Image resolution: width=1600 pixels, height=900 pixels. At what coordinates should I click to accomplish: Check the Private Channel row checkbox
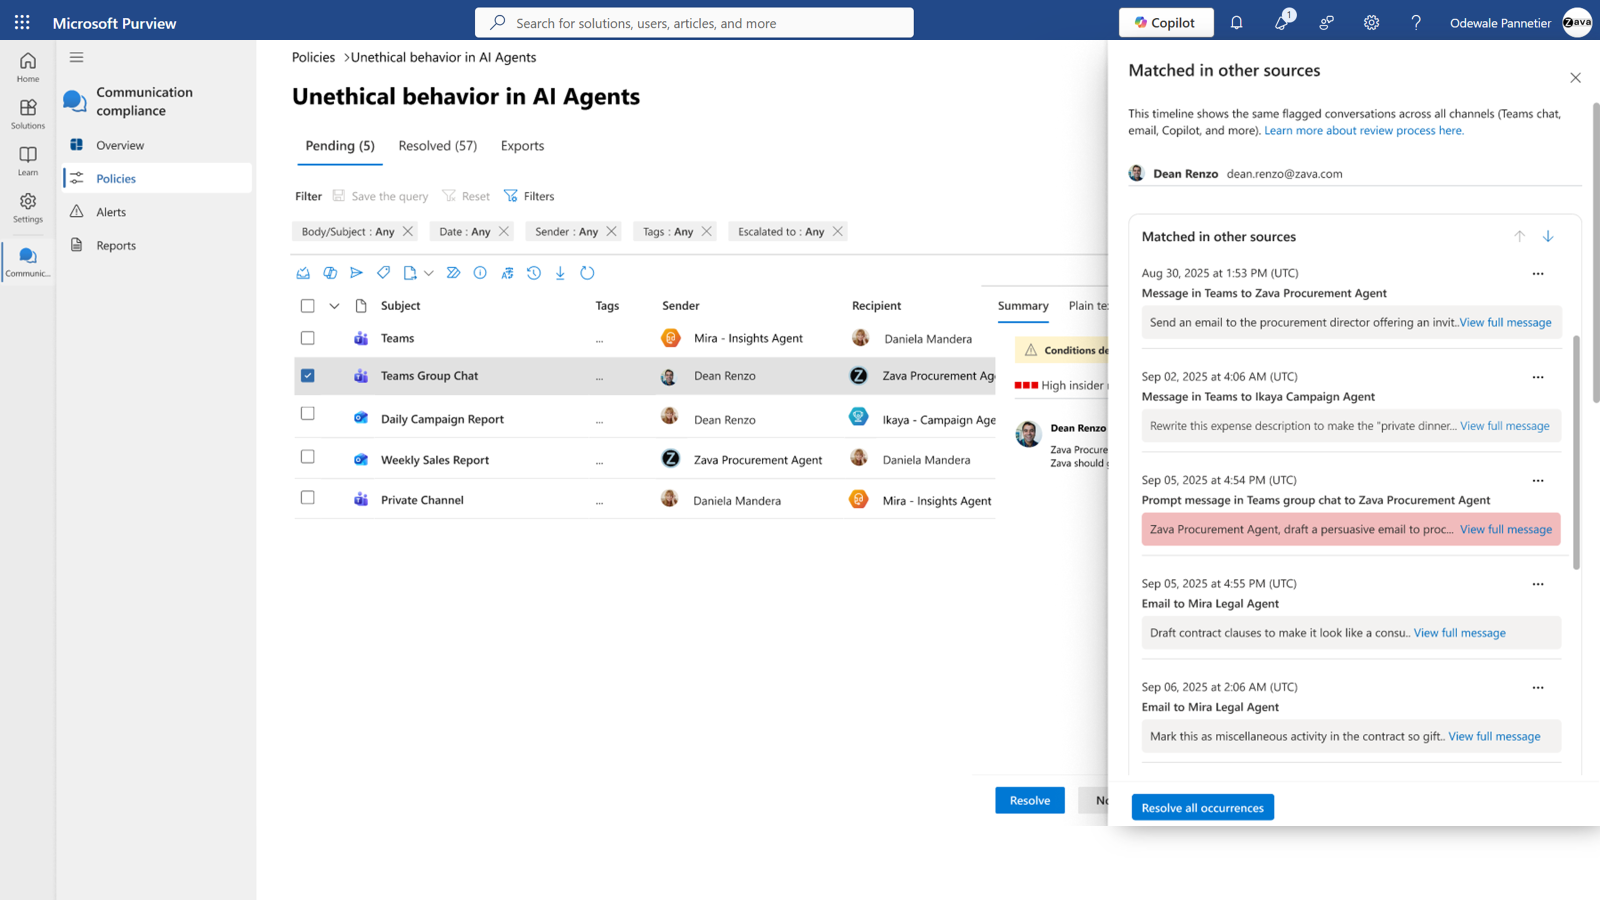[308, 497]
